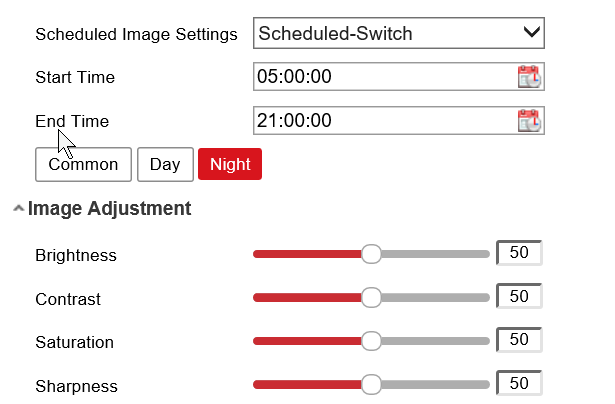The image size is (615, 404).
Task: Switch to the Day tab
Action: tap(165, 165)
